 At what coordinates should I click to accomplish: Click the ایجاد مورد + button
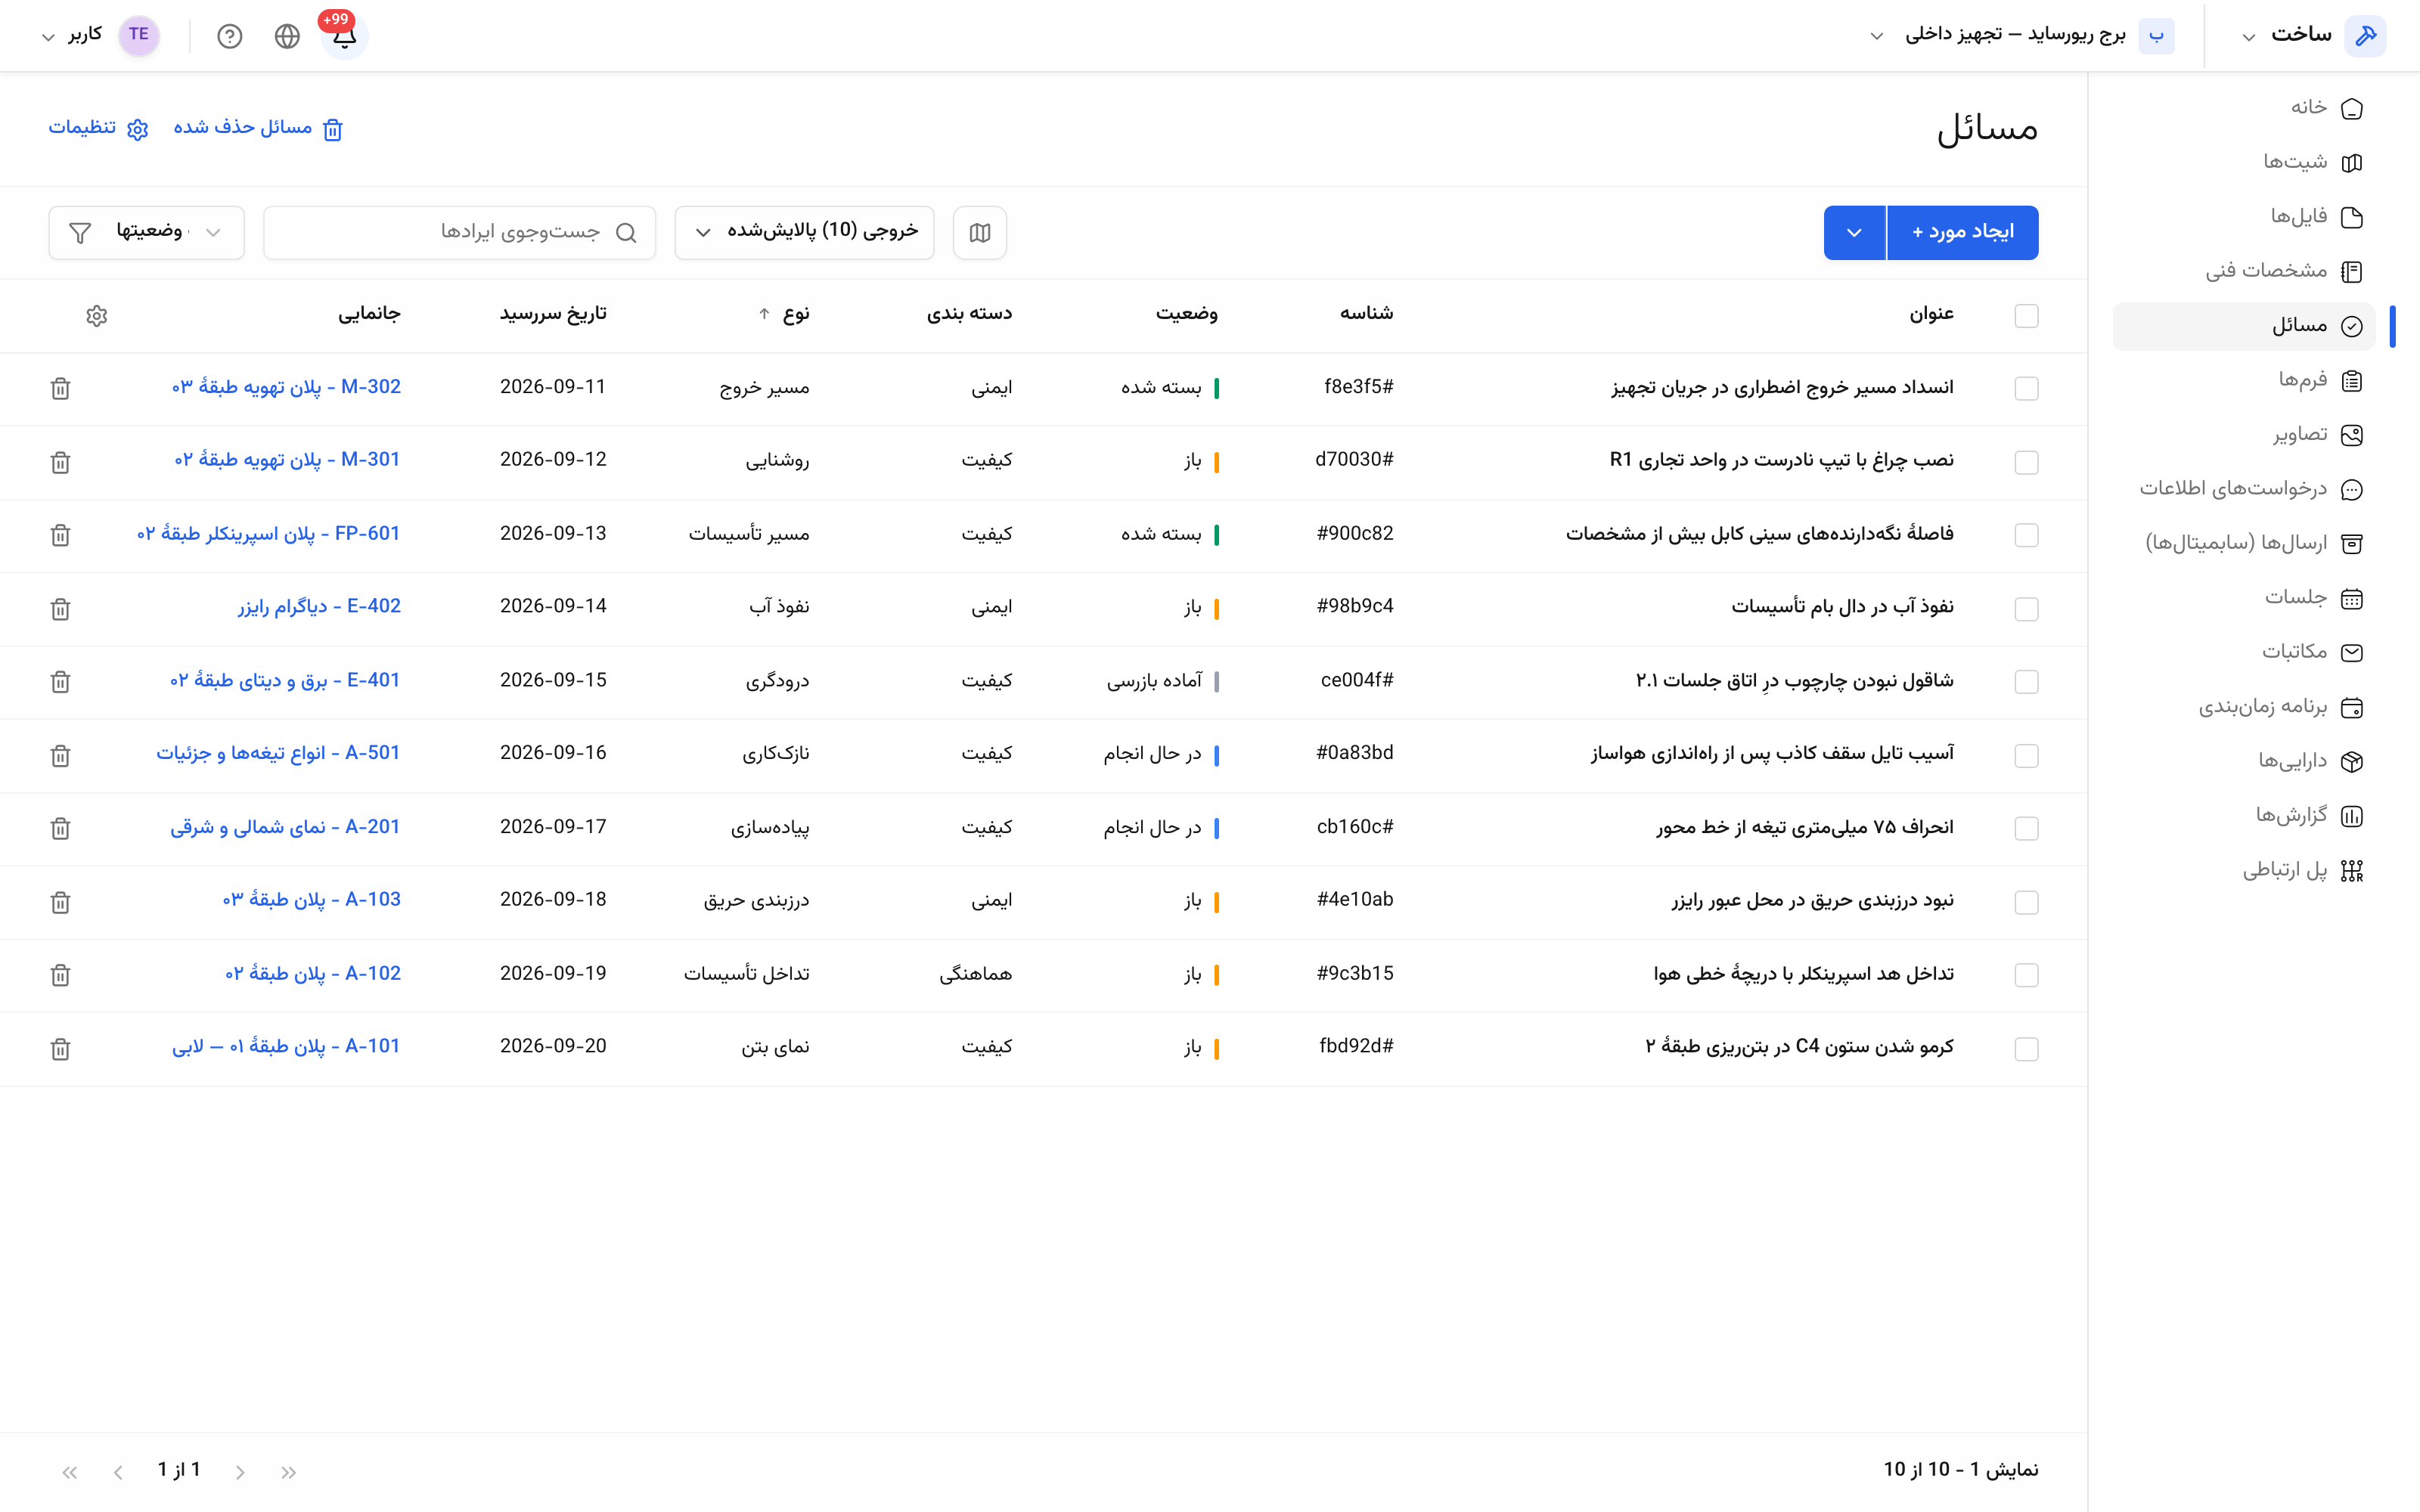point(1963,232)
